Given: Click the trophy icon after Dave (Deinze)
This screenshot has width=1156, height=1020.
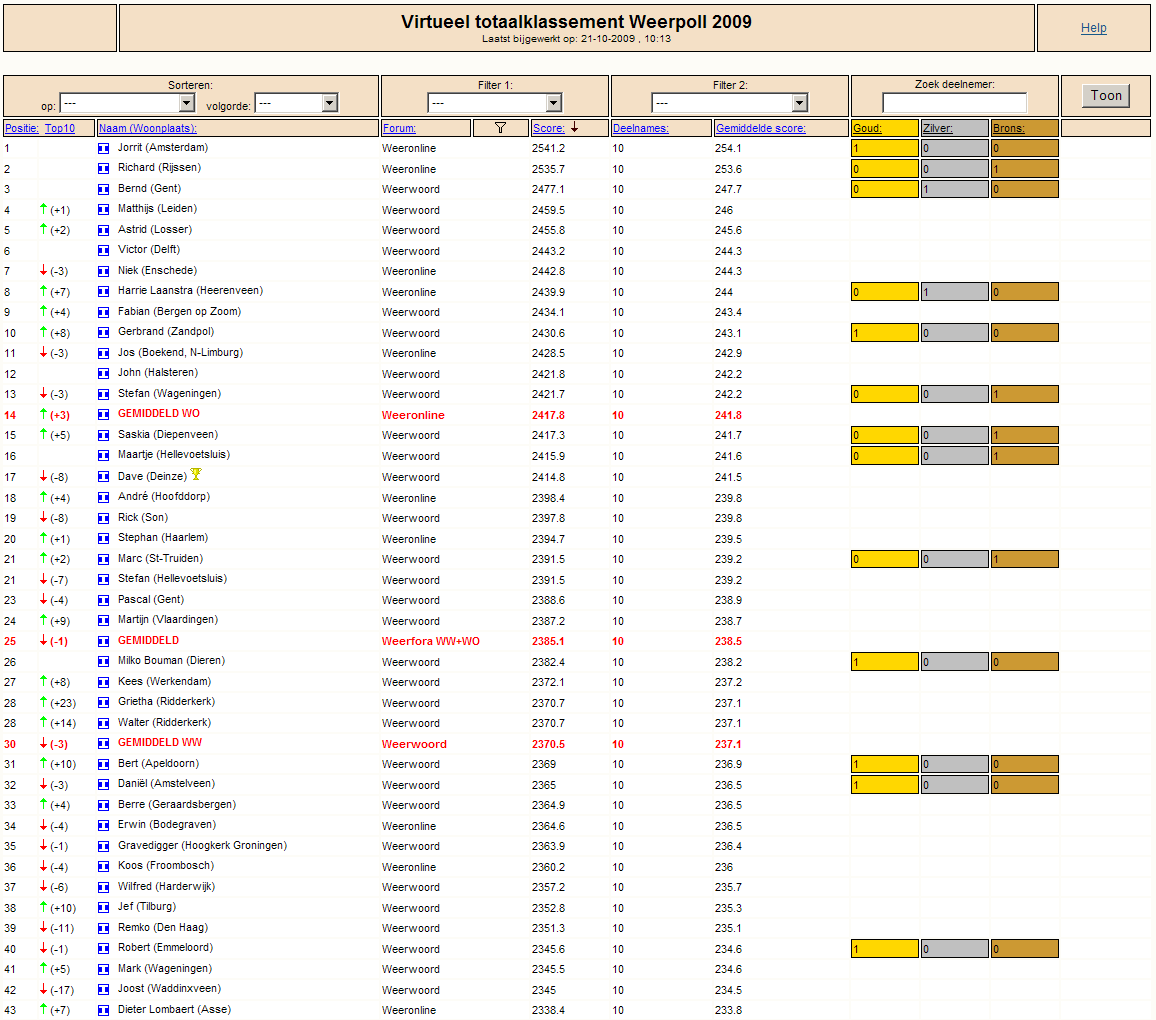Looking at the screenshot, I should pyautogui.click(x=196, y=474).
